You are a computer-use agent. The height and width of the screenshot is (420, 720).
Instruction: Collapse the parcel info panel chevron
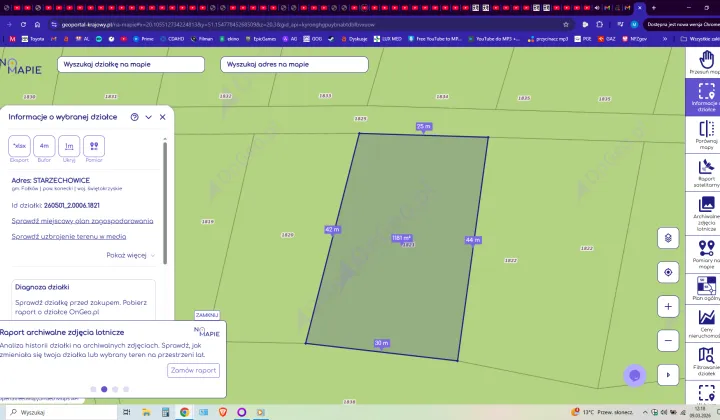(148, 117)
